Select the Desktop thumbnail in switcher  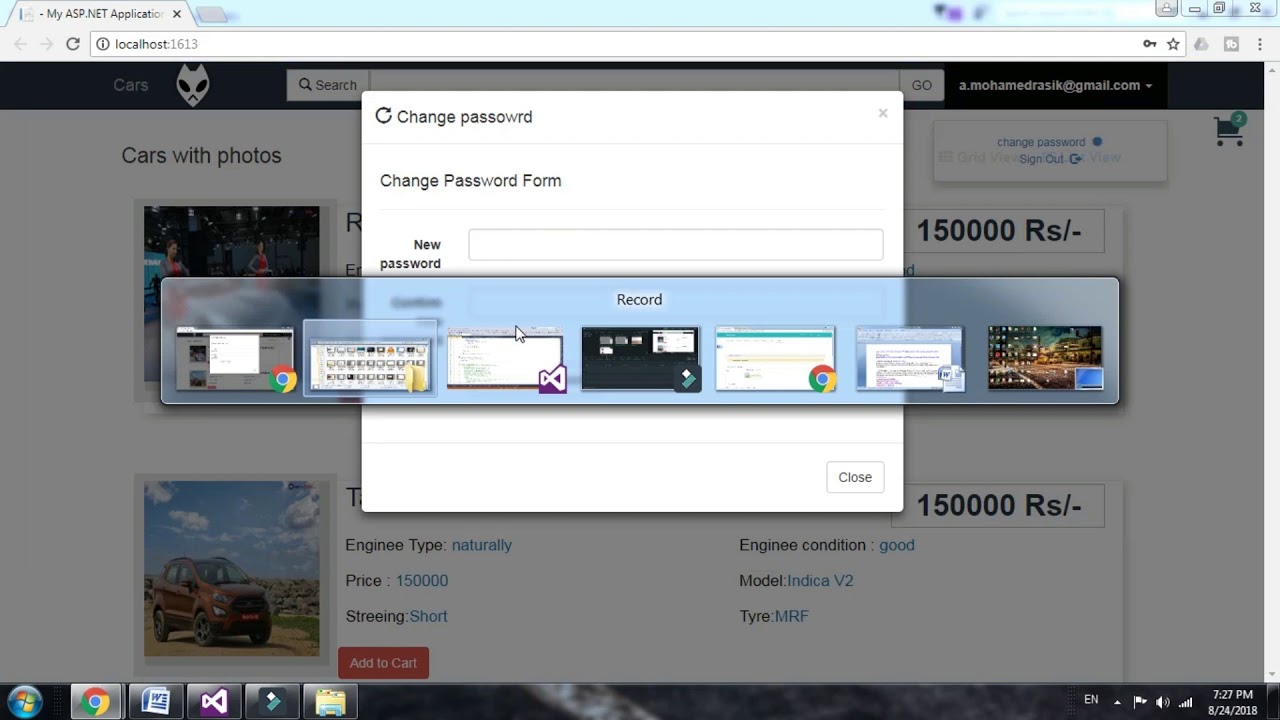click(x=1045, y=358)
